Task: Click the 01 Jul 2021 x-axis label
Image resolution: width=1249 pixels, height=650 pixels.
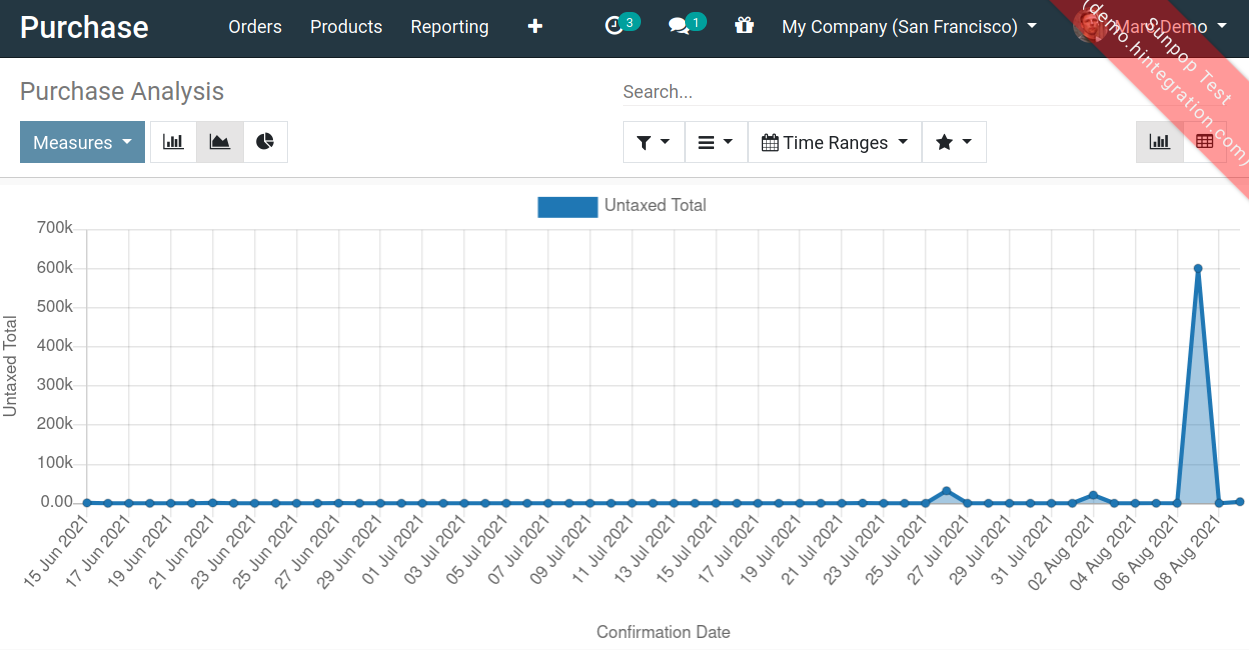Action: click(x=395, y=551)
